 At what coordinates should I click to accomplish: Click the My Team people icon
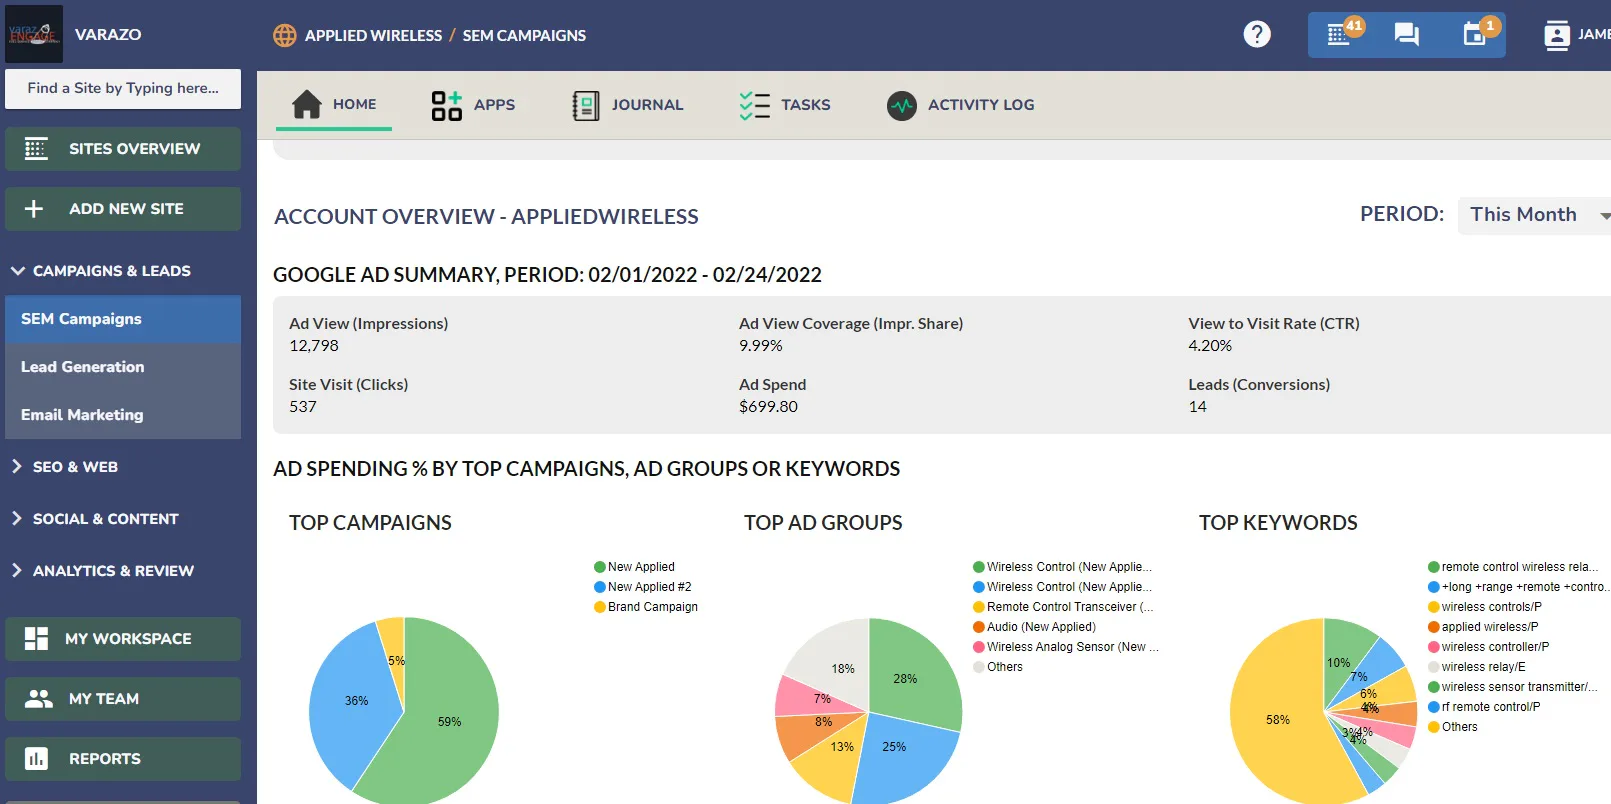pyautogui.click(x=39, y=699)
